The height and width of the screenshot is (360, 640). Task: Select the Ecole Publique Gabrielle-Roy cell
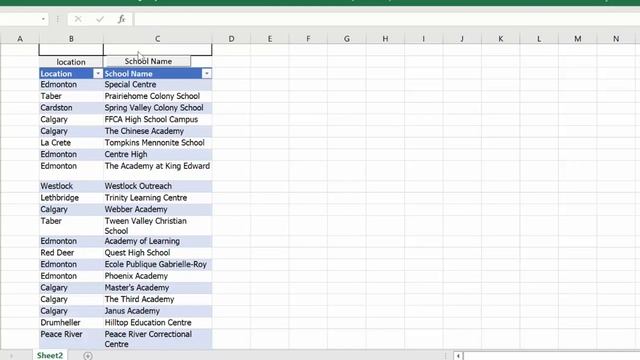[158, 264]
